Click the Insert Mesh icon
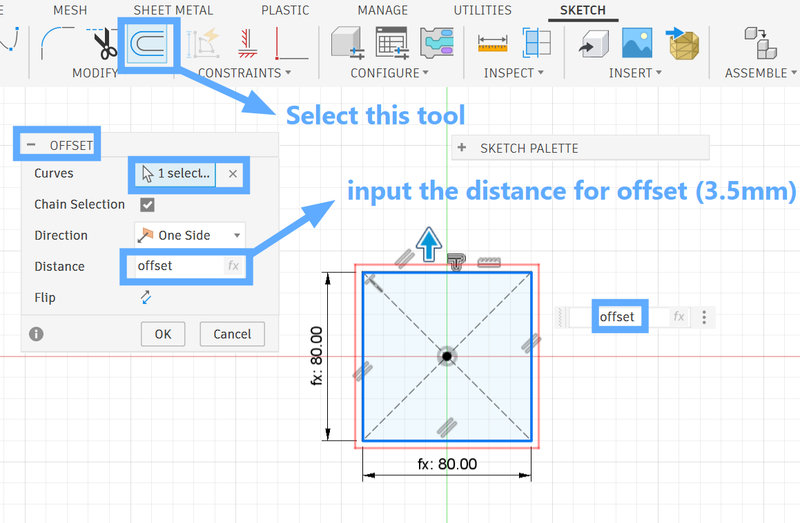The width and height of the screenshot is (800, 523). pos(683,43)
